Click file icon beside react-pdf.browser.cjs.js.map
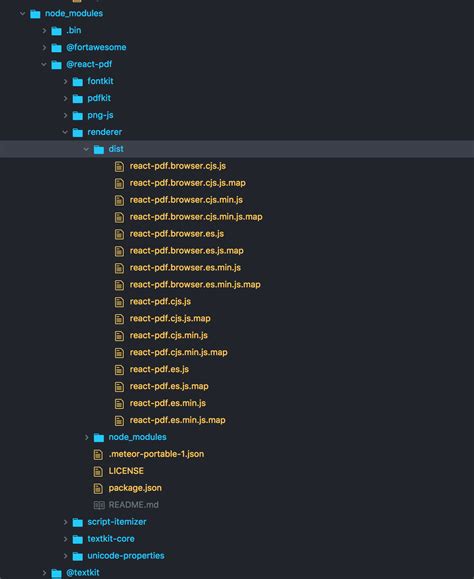The height and width of the screenshot is (579, 474). (119, 184)
